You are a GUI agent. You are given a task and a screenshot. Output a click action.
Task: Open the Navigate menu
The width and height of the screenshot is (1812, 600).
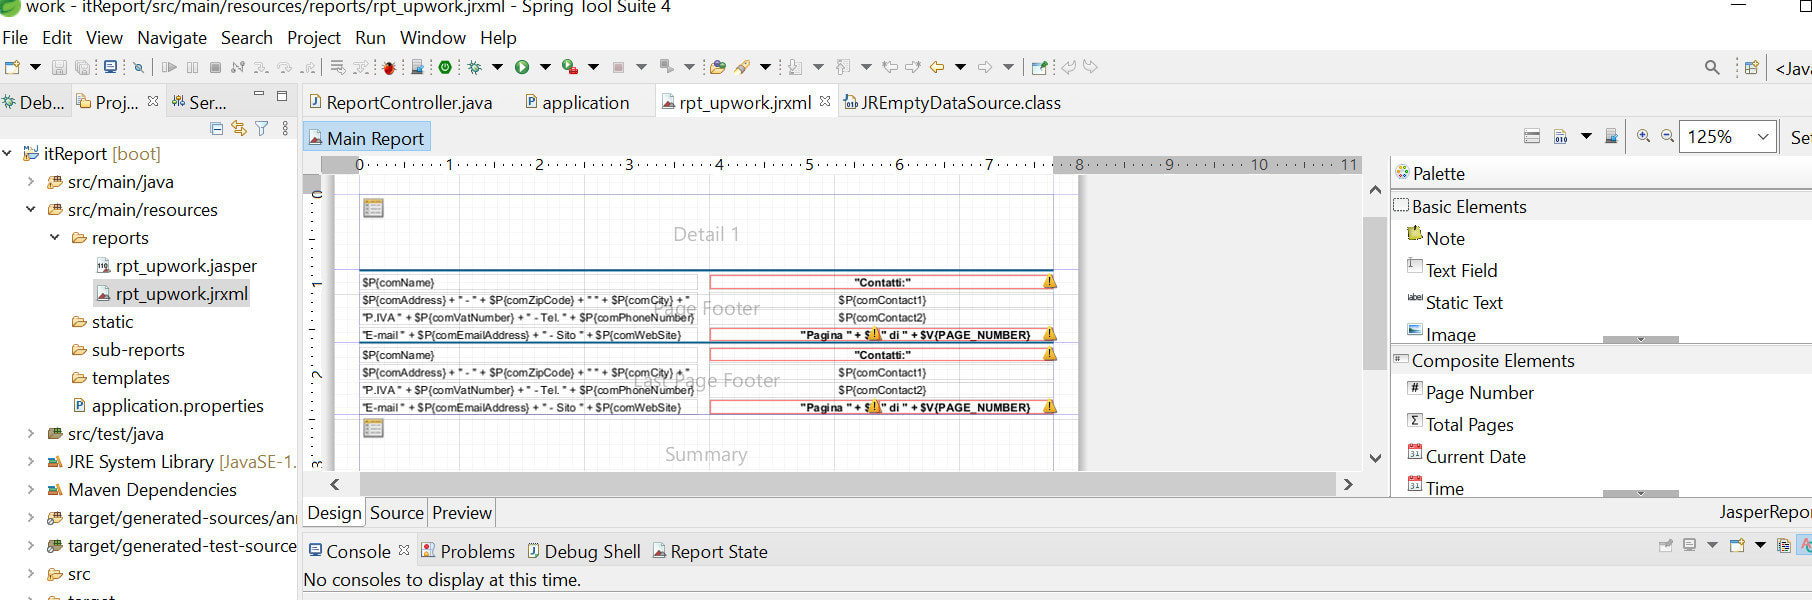point(172,37)
